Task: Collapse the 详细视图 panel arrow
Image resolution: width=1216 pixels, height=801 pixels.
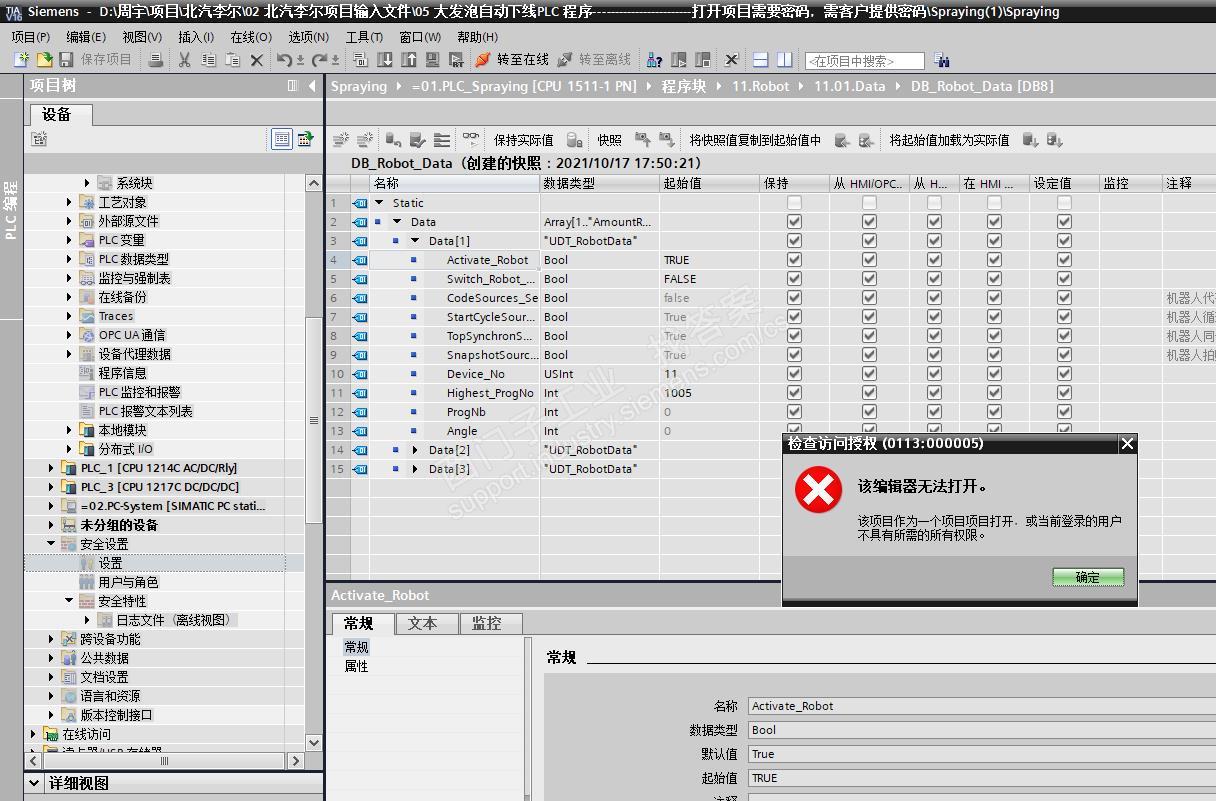Action: [x=35, y=783]
